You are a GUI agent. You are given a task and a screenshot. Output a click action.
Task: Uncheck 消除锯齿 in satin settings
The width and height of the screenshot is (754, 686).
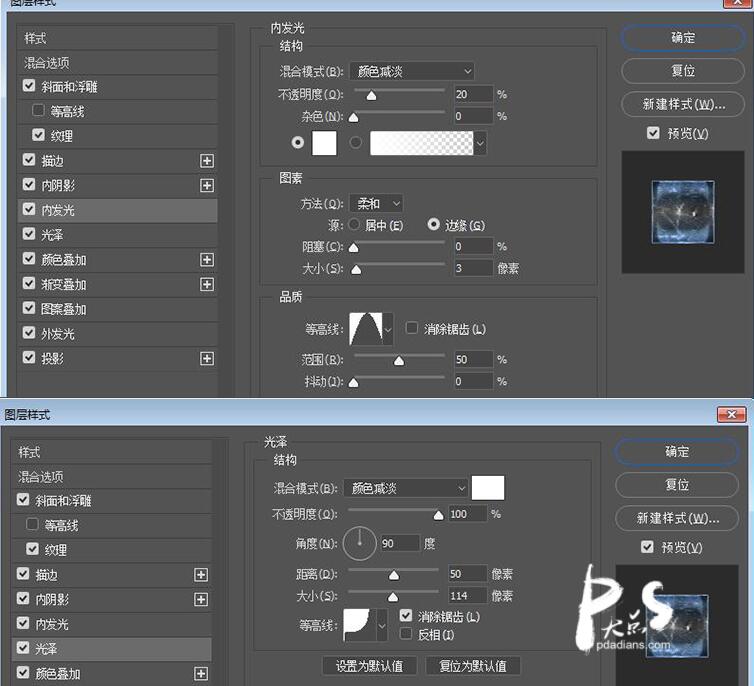tap(406, 615)
